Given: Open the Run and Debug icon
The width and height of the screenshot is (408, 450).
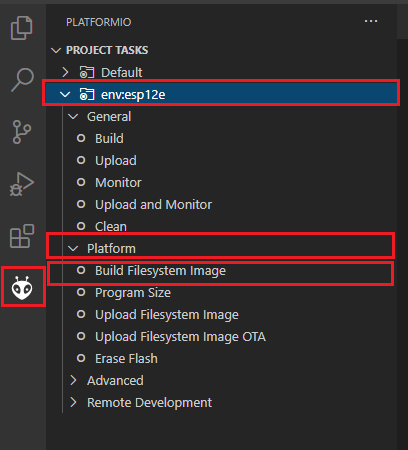Looking at the screenshot, I should [x=22, y=184].
